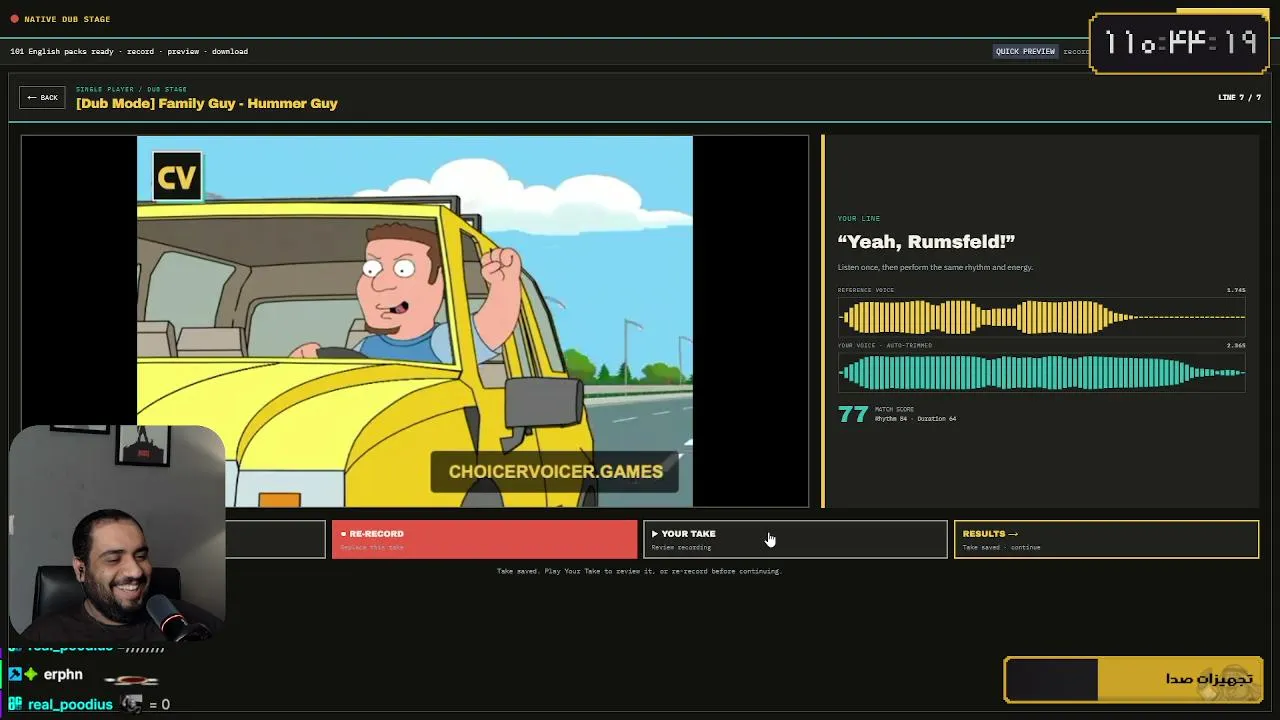Click the line text "Yeah, Rumsfeld!"
Image resolution: width=1280 pixels, height=720 pixels.
(926, 242)
